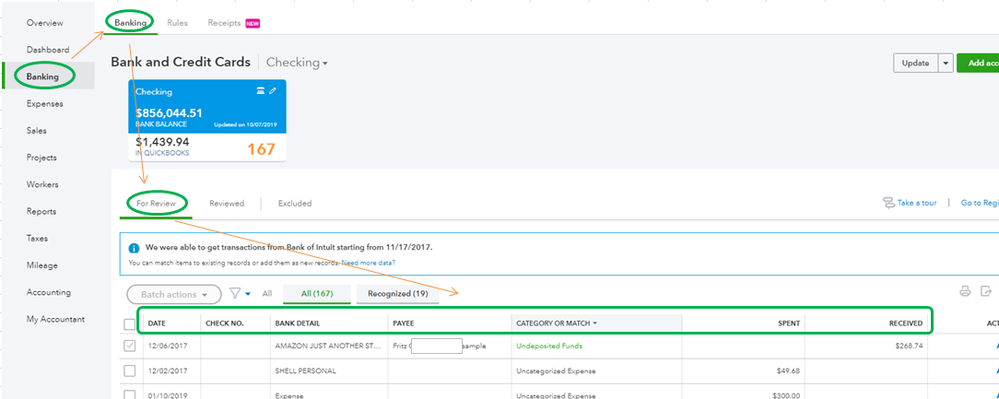
Task: Click the $49.68 spent amount
Action: [788, 370]
